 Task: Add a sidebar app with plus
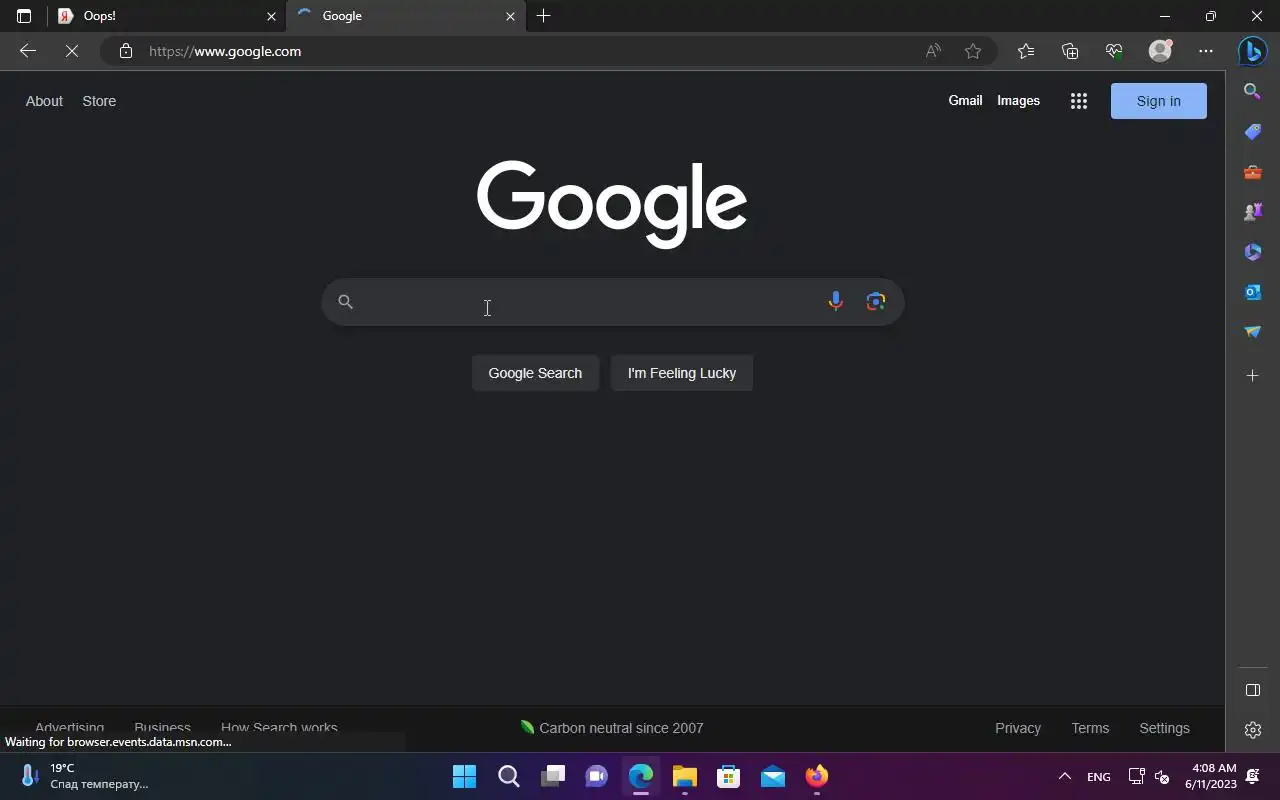(1253, 376)
